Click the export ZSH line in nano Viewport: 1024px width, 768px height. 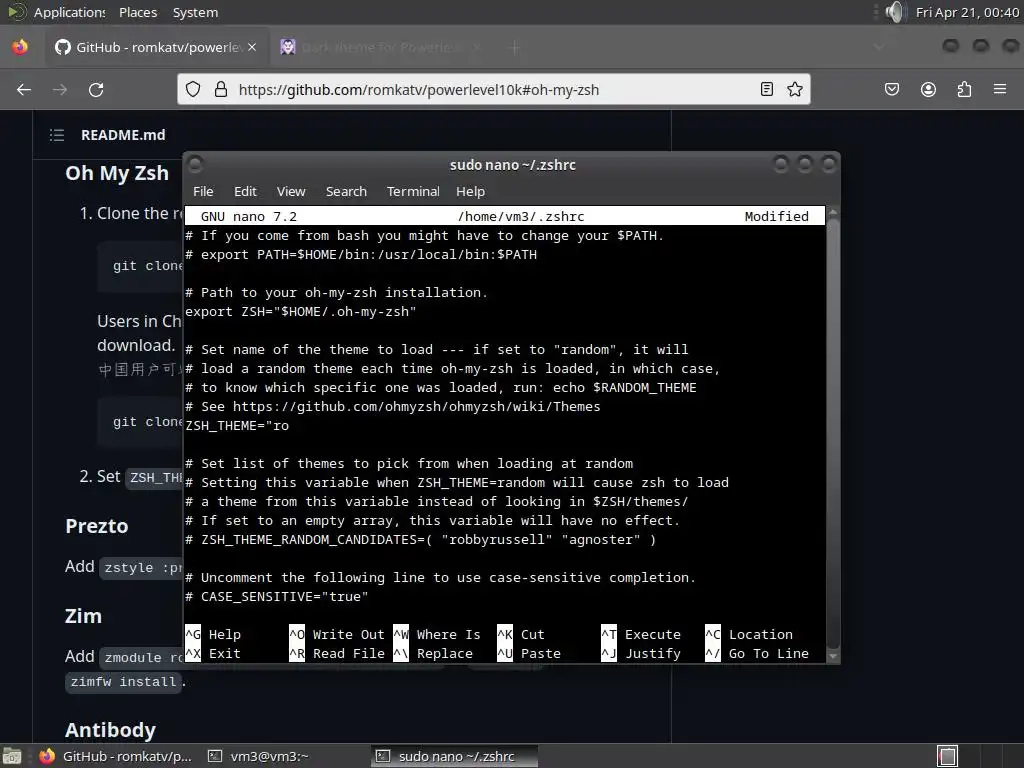(300, 312)
